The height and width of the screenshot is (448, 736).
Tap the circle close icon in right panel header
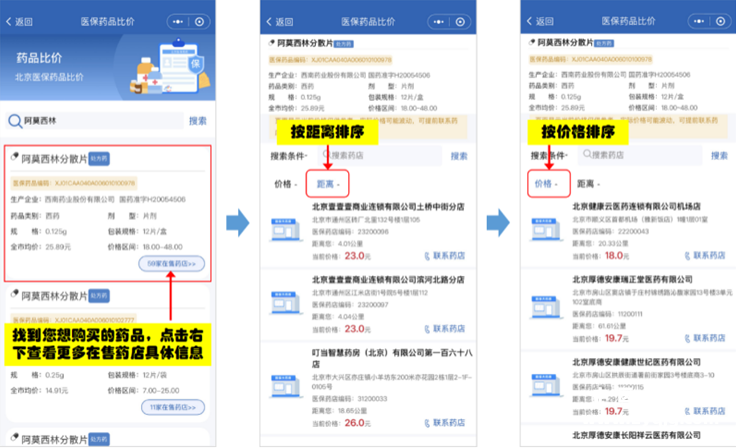721,21
